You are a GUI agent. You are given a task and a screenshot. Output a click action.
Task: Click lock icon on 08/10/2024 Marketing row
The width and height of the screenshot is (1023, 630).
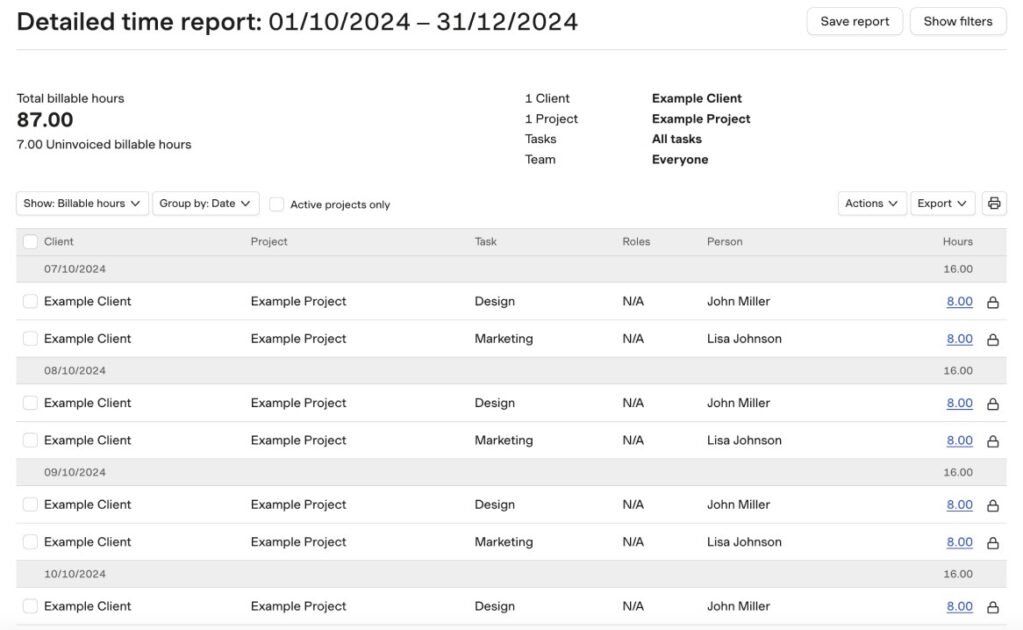(x=993, y=441)
